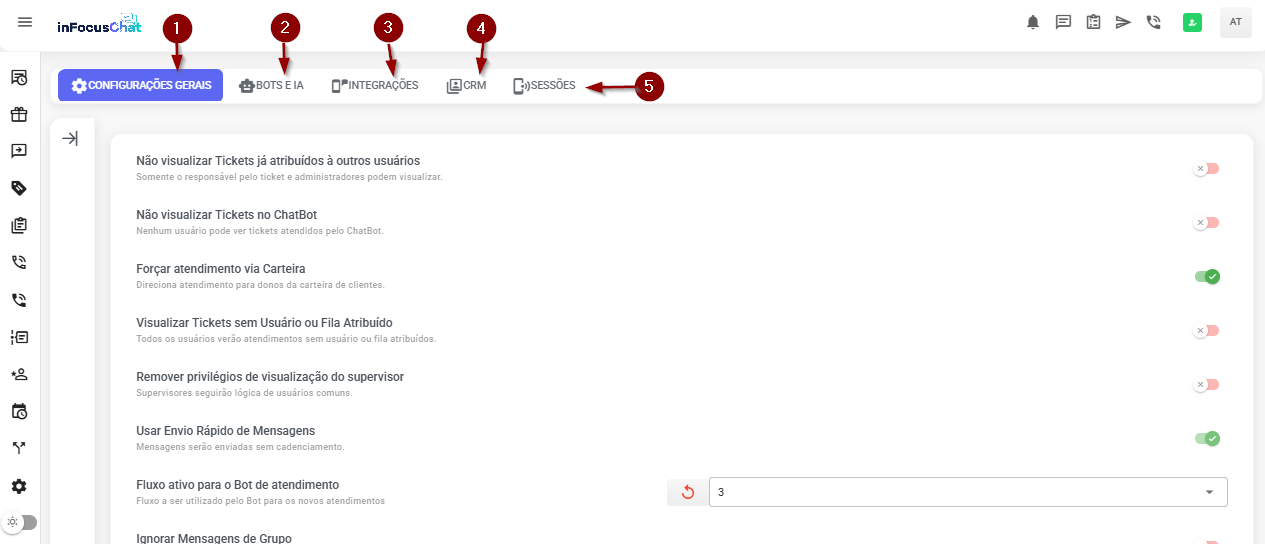Open the gift icon in left sidebar
Image resolution: width=1265 pixels, height=544 pixels.
[19, 114]
